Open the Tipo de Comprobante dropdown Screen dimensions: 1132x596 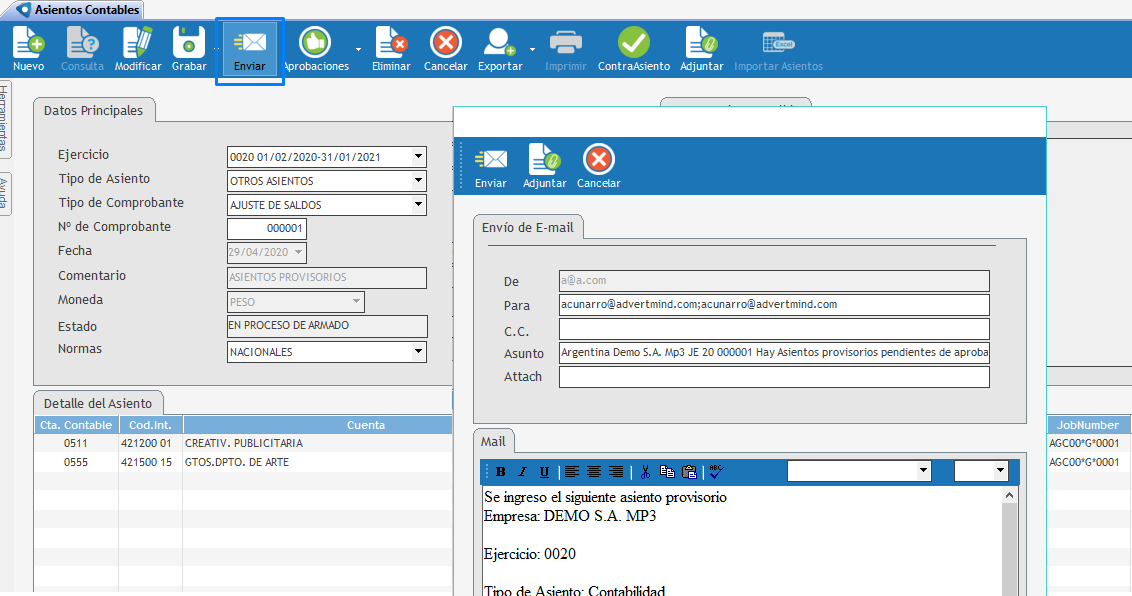pos(419,205)
